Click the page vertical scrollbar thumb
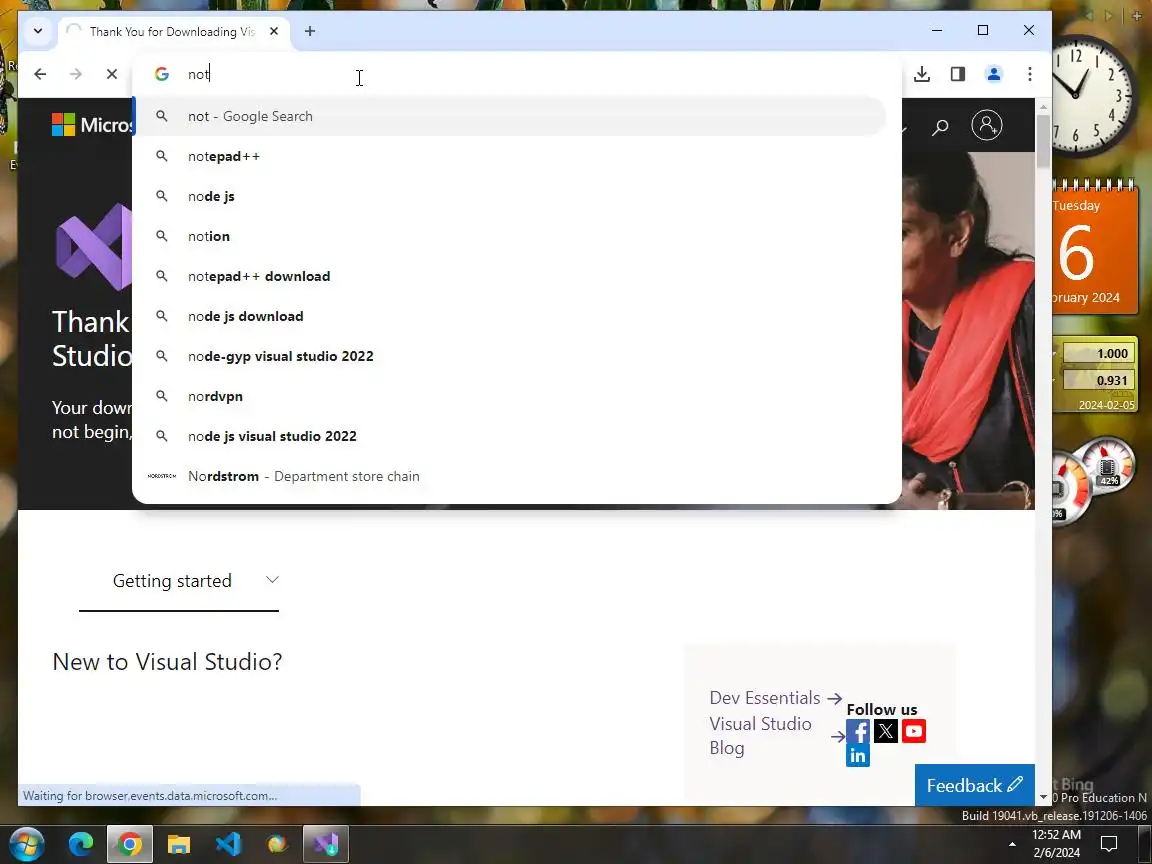Screen dimensions: 1152x864 pos(1043,143)
